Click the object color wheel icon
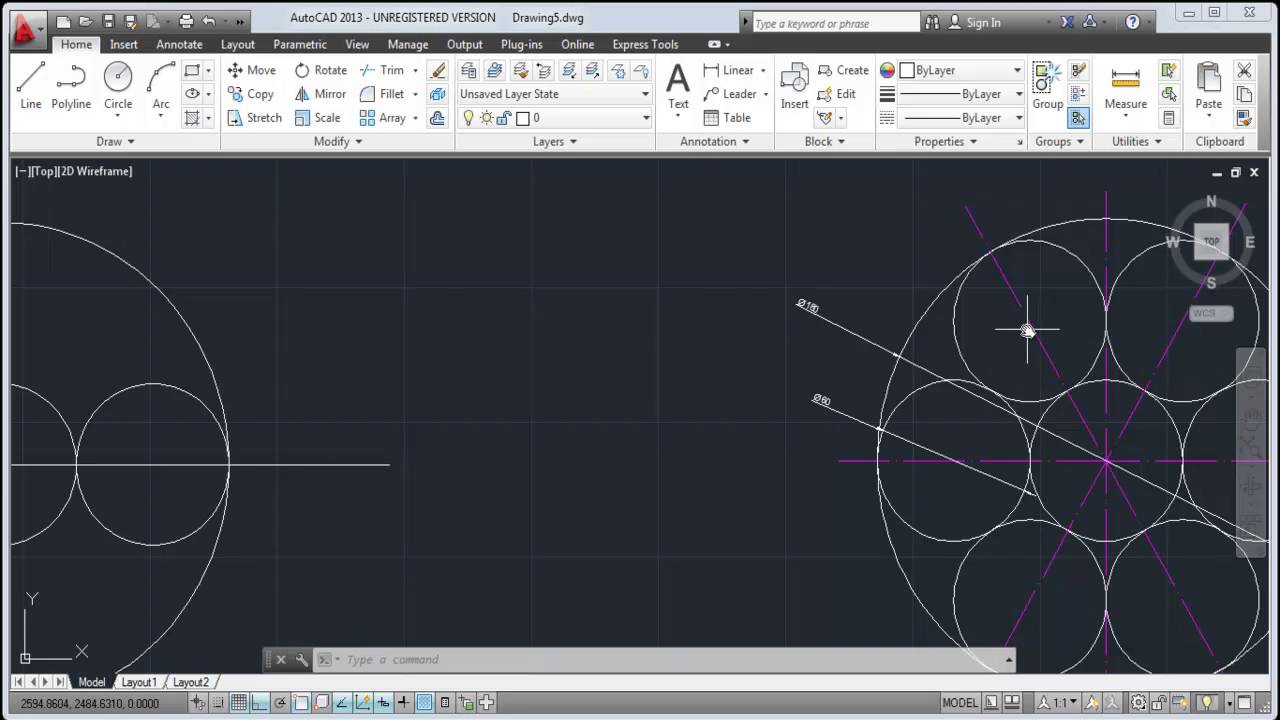This screenshot has width=1280, height=720. 887,70
